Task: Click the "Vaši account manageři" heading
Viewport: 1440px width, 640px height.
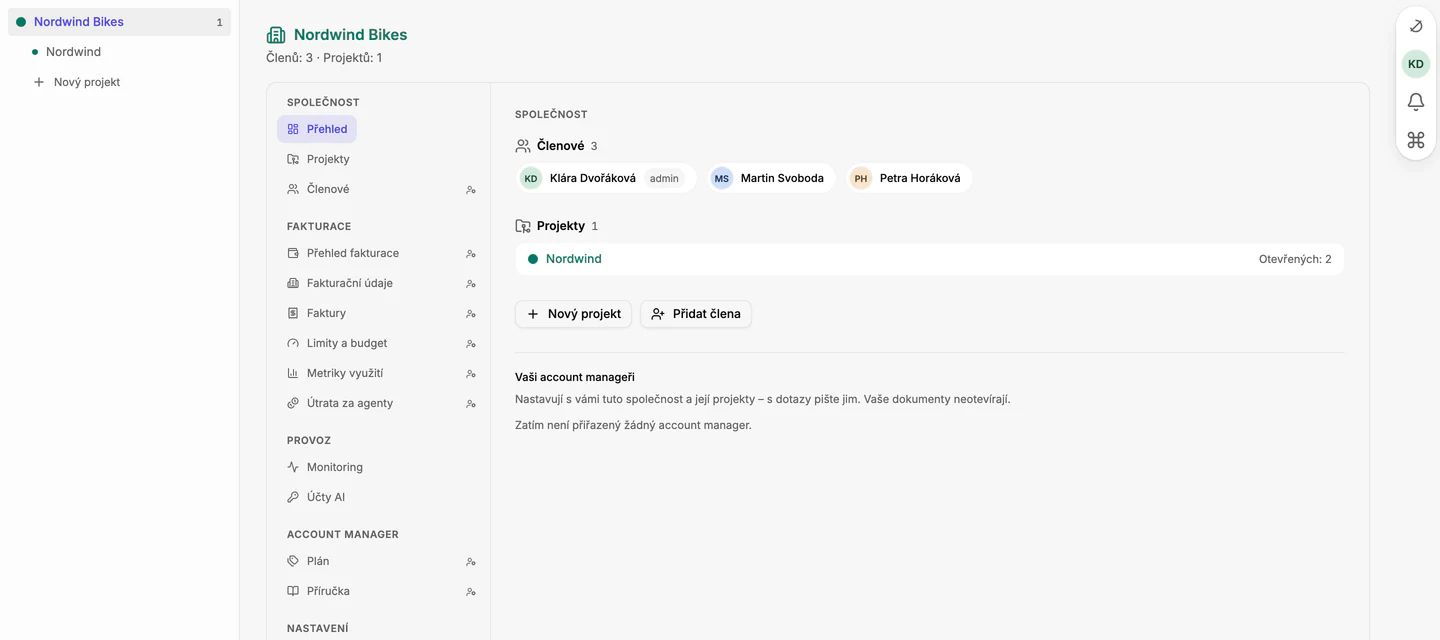Action: click(x=575, y=377)
